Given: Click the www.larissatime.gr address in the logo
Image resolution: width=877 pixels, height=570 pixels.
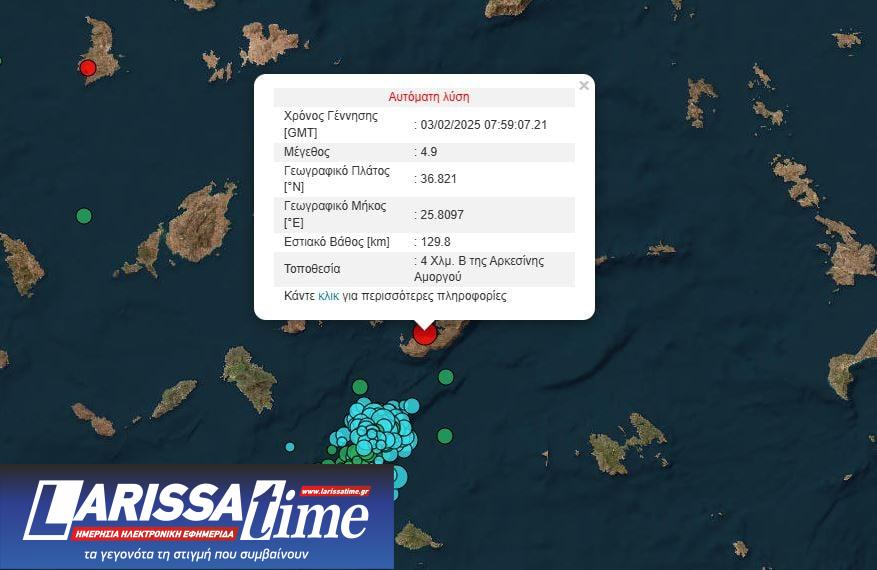Looking at the screenshot, I should click(x=335, y=491).
